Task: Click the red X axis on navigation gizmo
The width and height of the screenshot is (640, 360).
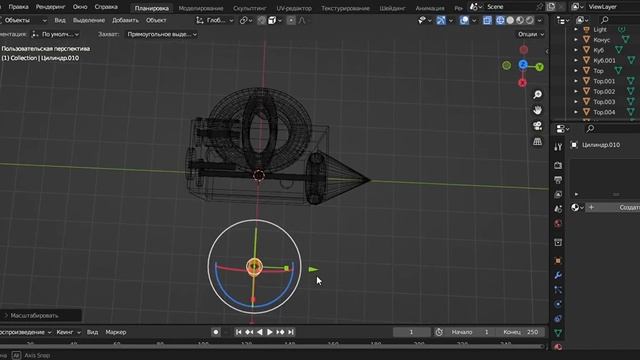Action: tap(522, 83)
